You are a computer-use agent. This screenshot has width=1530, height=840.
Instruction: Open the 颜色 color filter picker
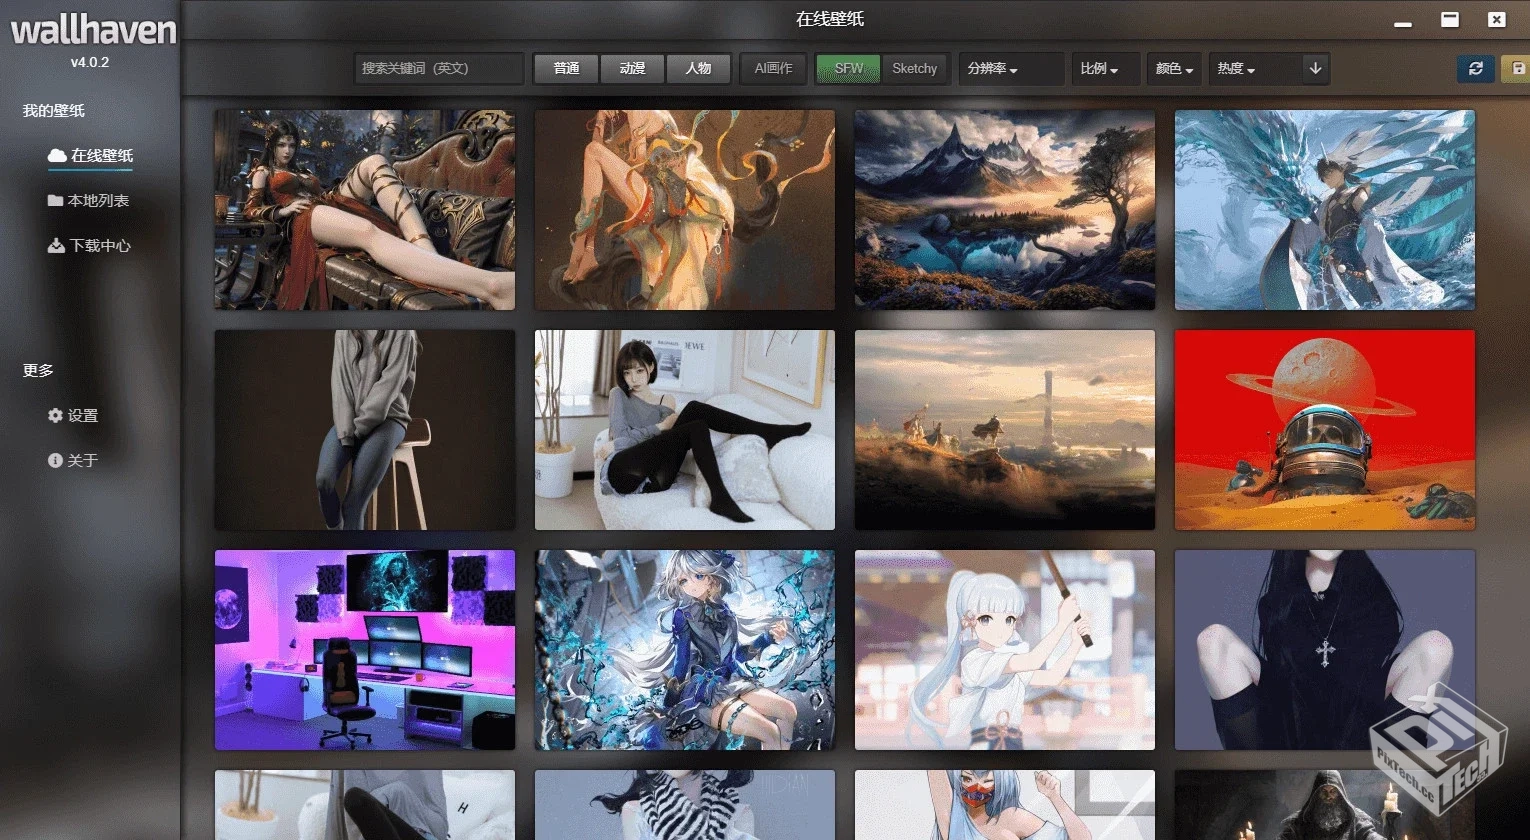tap(1173, 68)
